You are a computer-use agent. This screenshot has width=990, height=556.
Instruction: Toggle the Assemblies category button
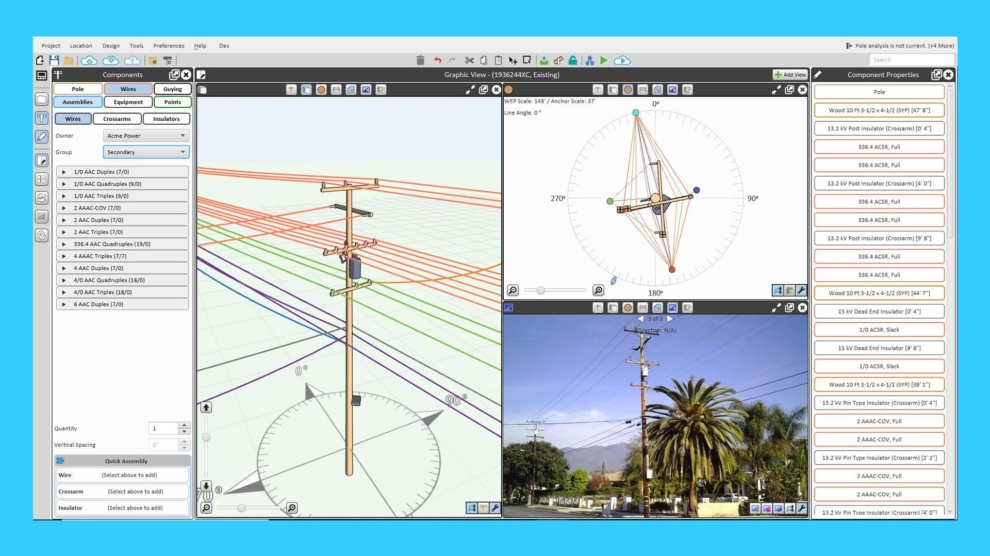[x=77, y=102]
